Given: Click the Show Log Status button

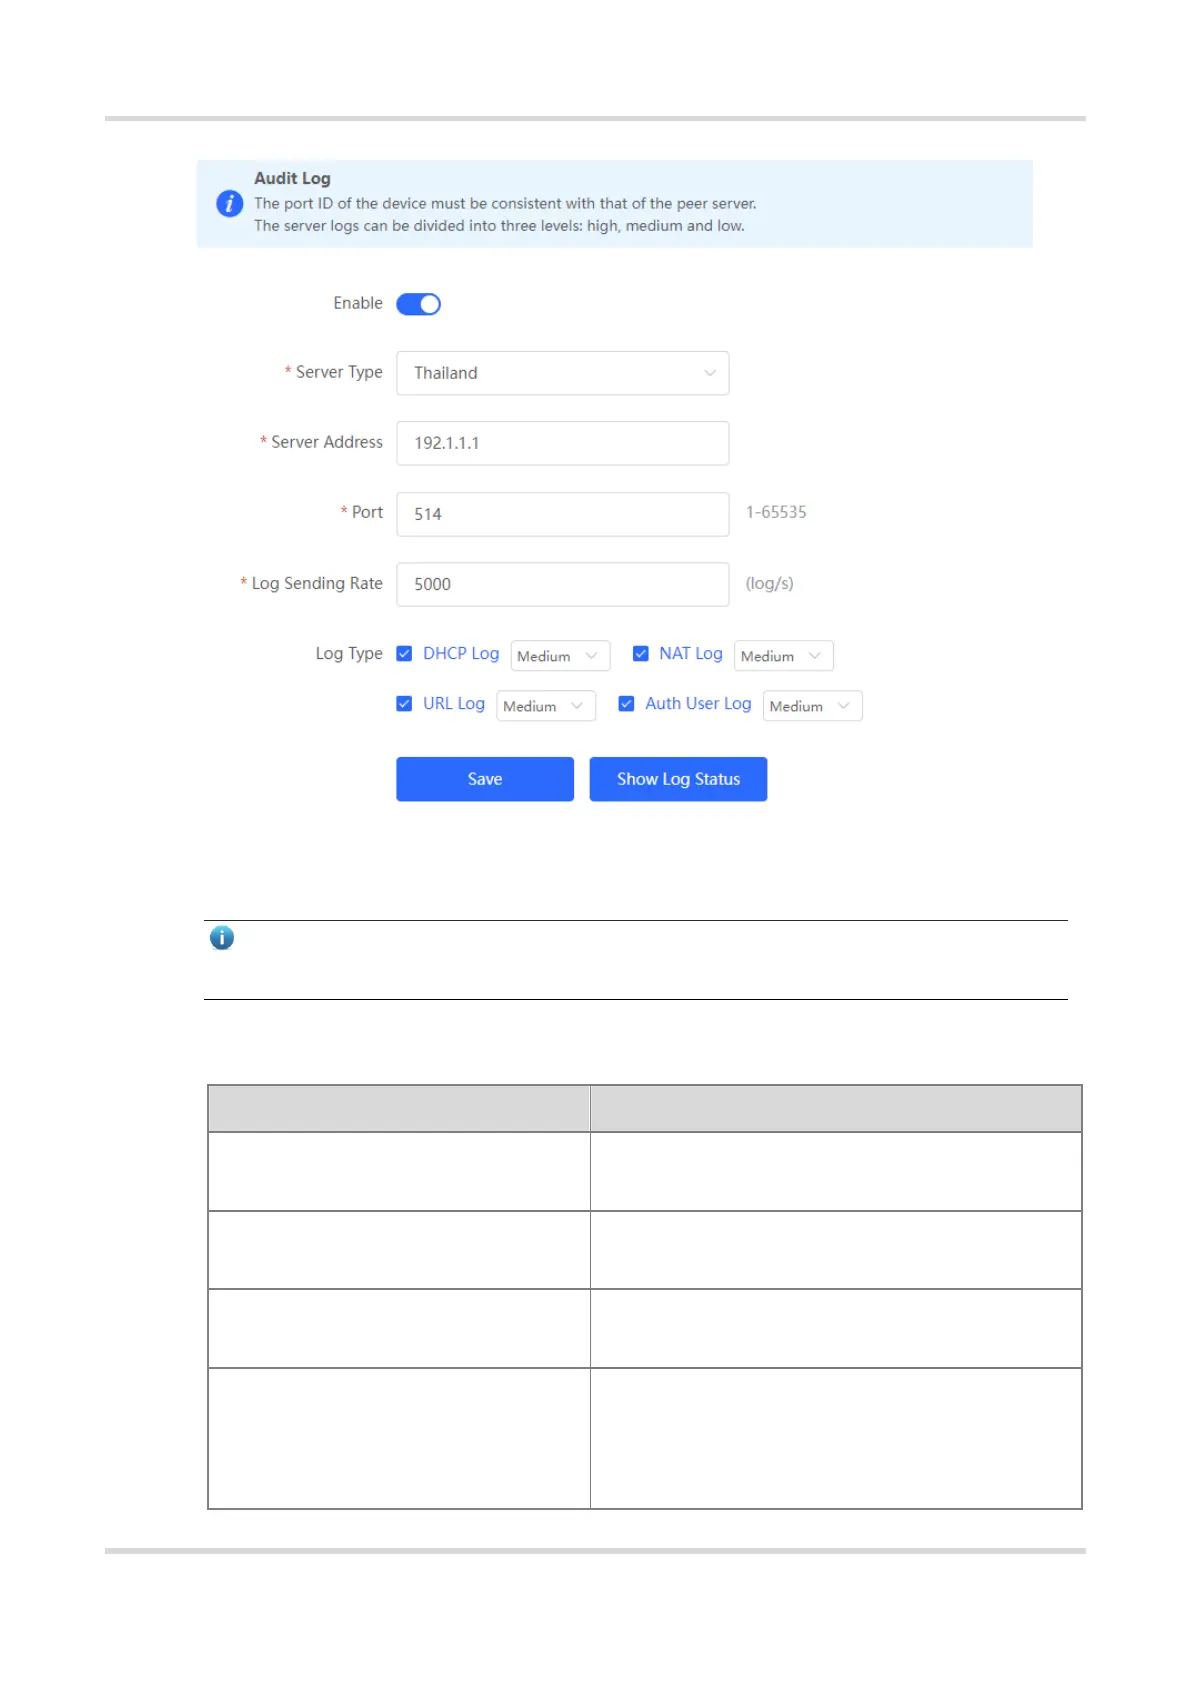Looking at the screenshot, I should click(x=678, y=779).
